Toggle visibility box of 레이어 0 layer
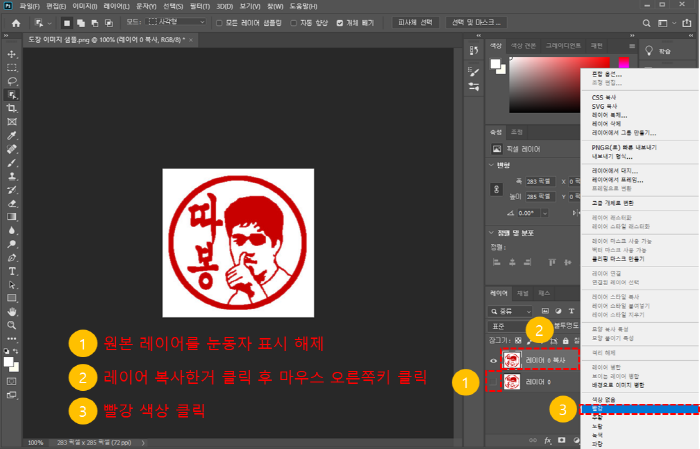 [493, 382]
